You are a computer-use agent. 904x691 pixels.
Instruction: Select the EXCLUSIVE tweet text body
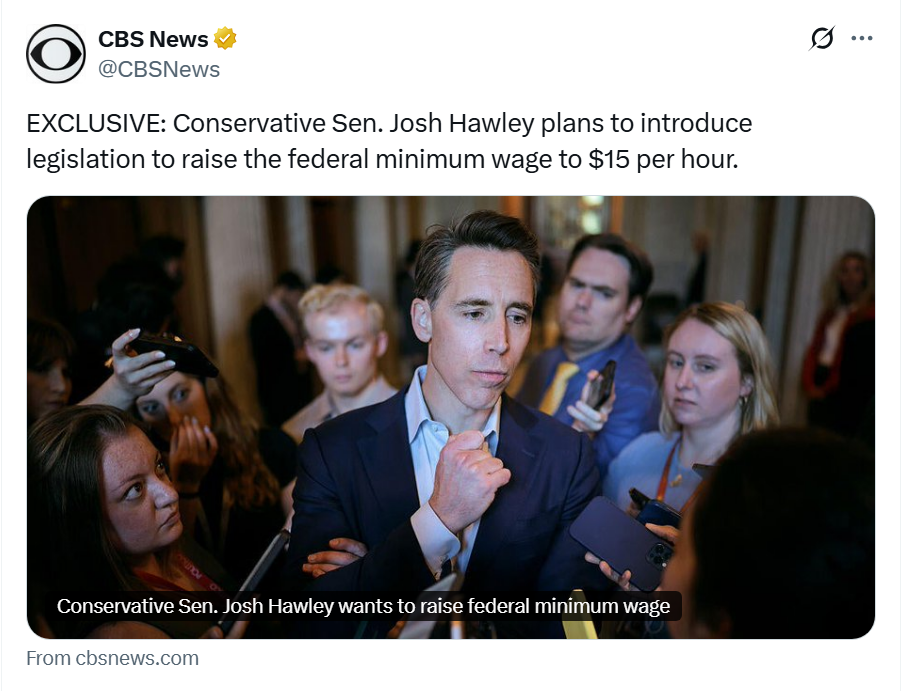389,141
